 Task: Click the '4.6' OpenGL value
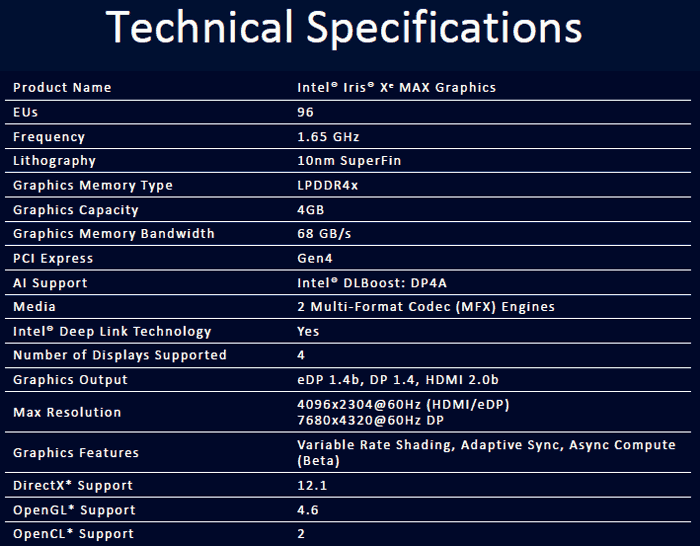308,510
